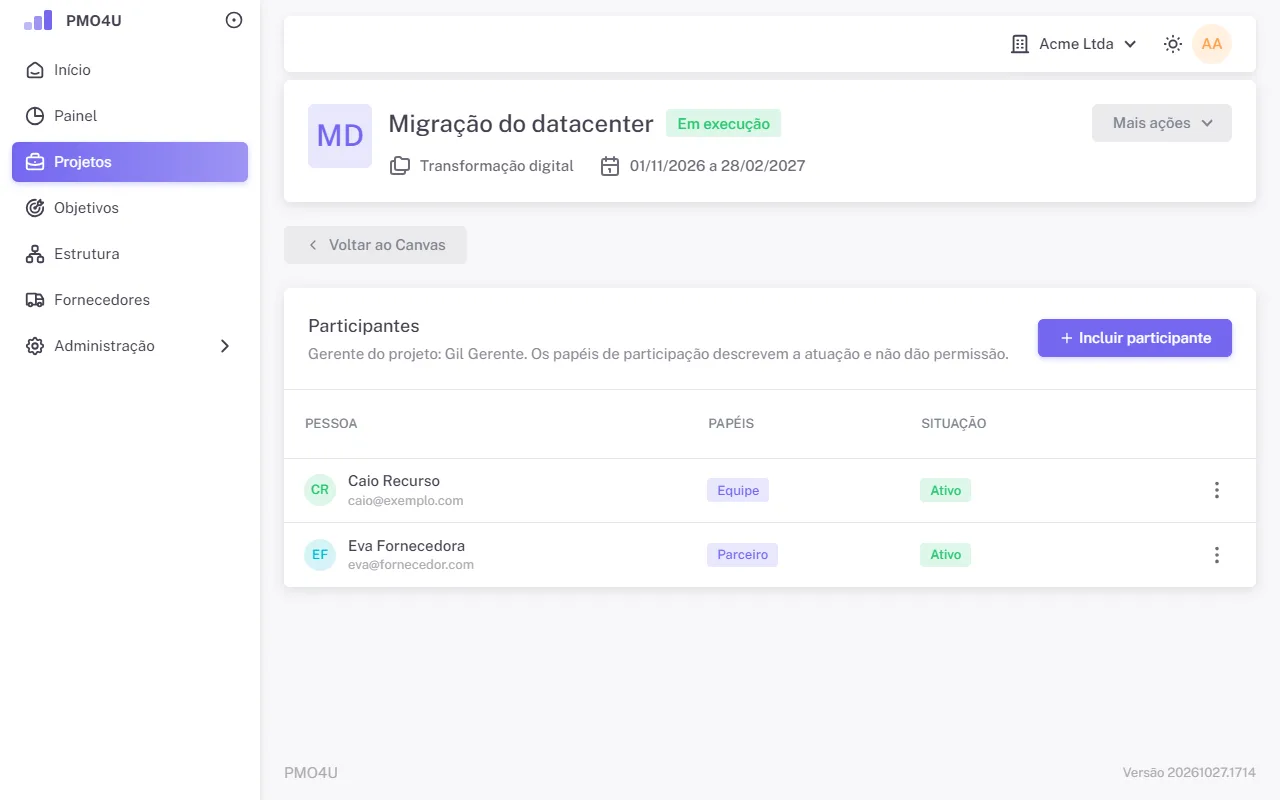1280x800 pixels.
Task: Click Incluir participante button
Action: point(1135,338)
